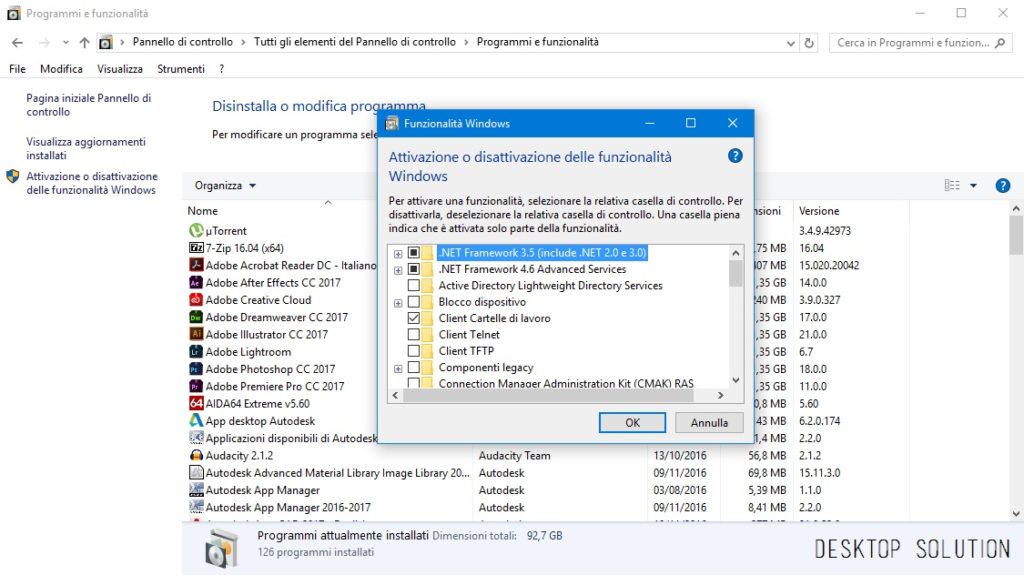This screenshot has width=1024, height=575.
Task: Select the AIDA64 Extreme icon
Action: [196, 403]
